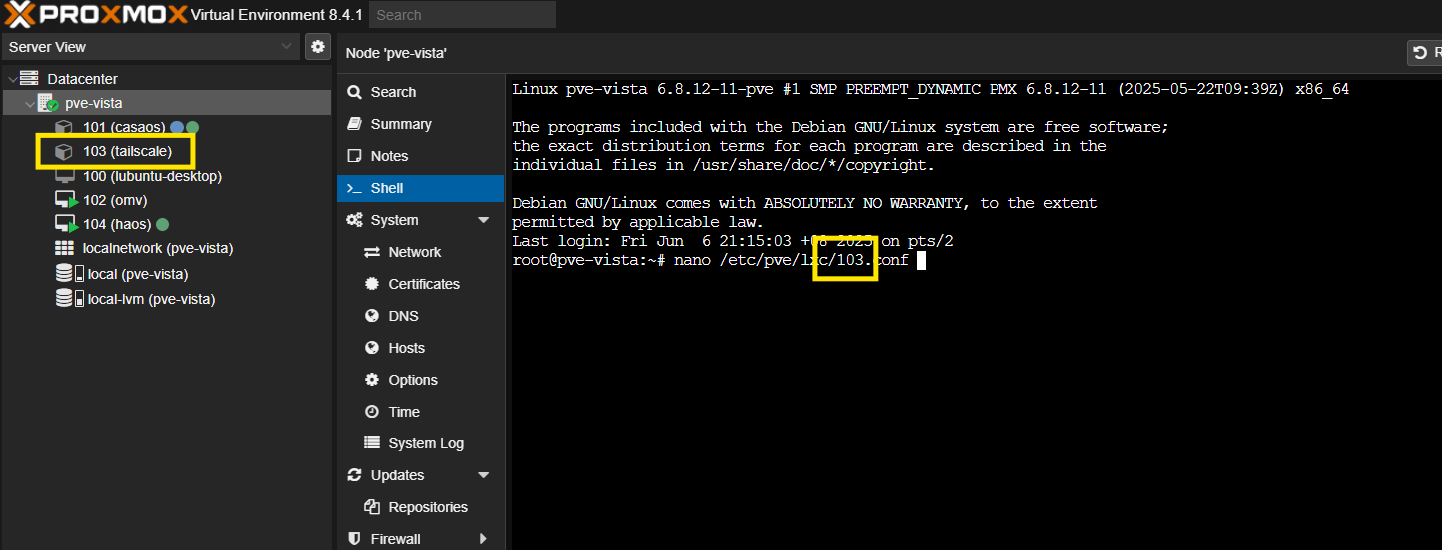Open the tree settings gear button

(x=318, y=46)
